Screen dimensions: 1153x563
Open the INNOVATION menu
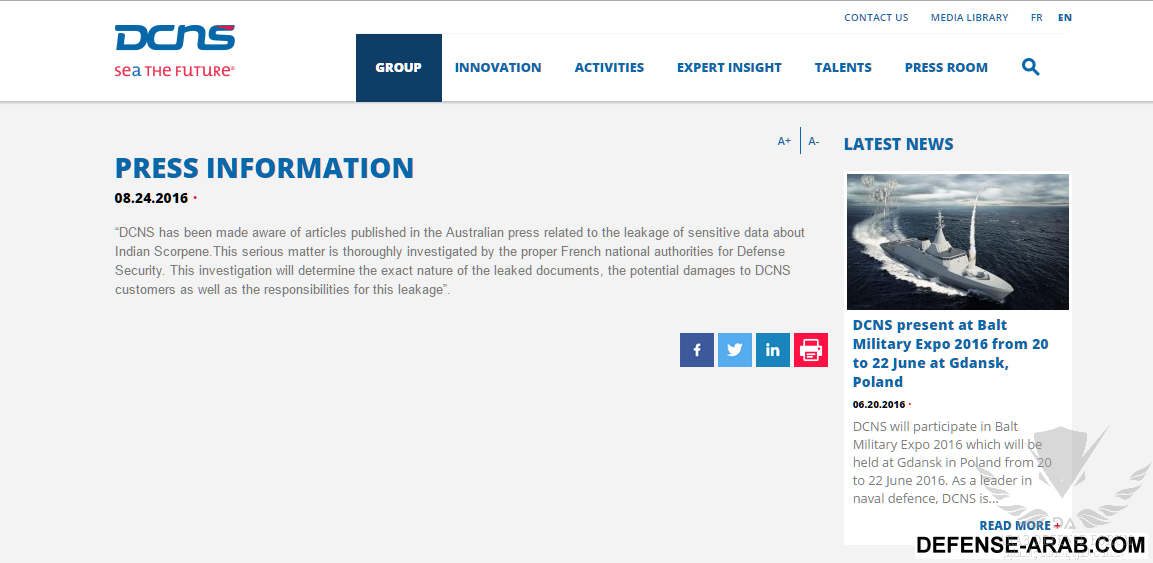498,68
